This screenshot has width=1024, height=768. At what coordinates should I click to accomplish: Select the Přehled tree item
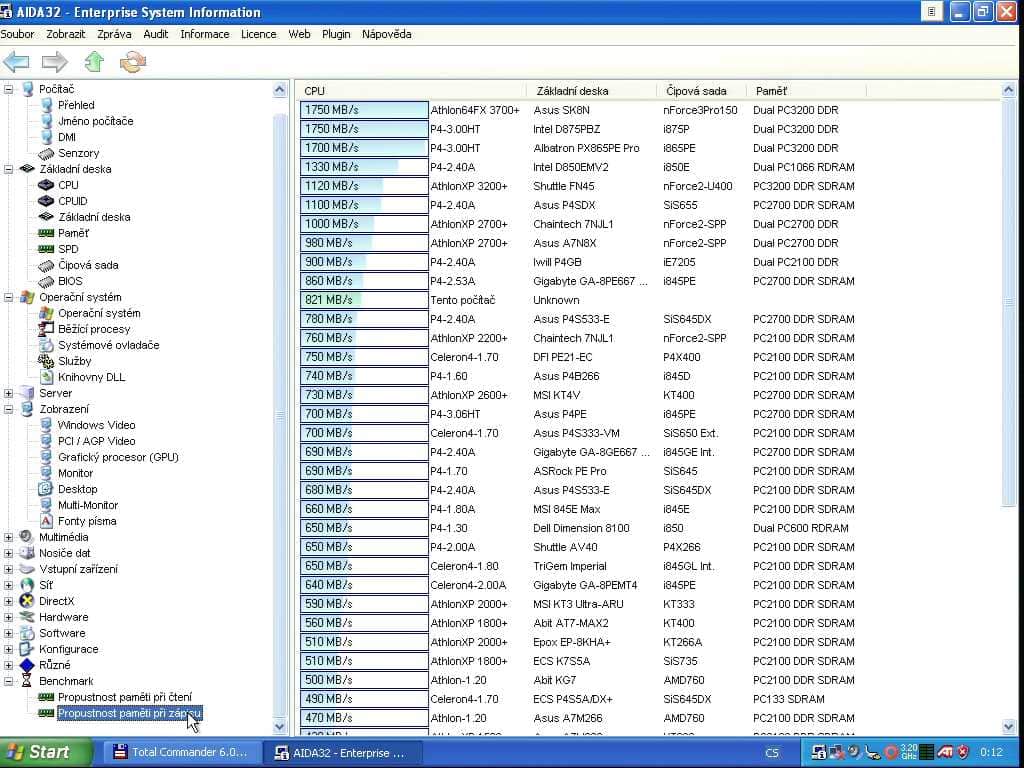pos(76,105)
